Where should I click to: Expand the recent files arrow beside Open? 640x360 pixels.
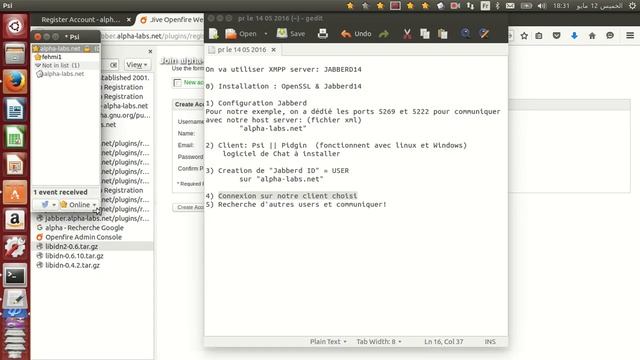[266, 34]
